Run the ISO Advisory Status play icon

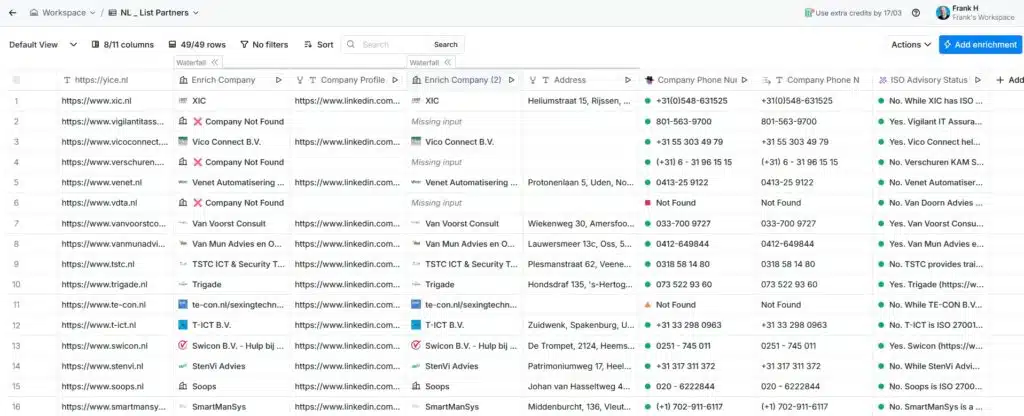[977, 80]
